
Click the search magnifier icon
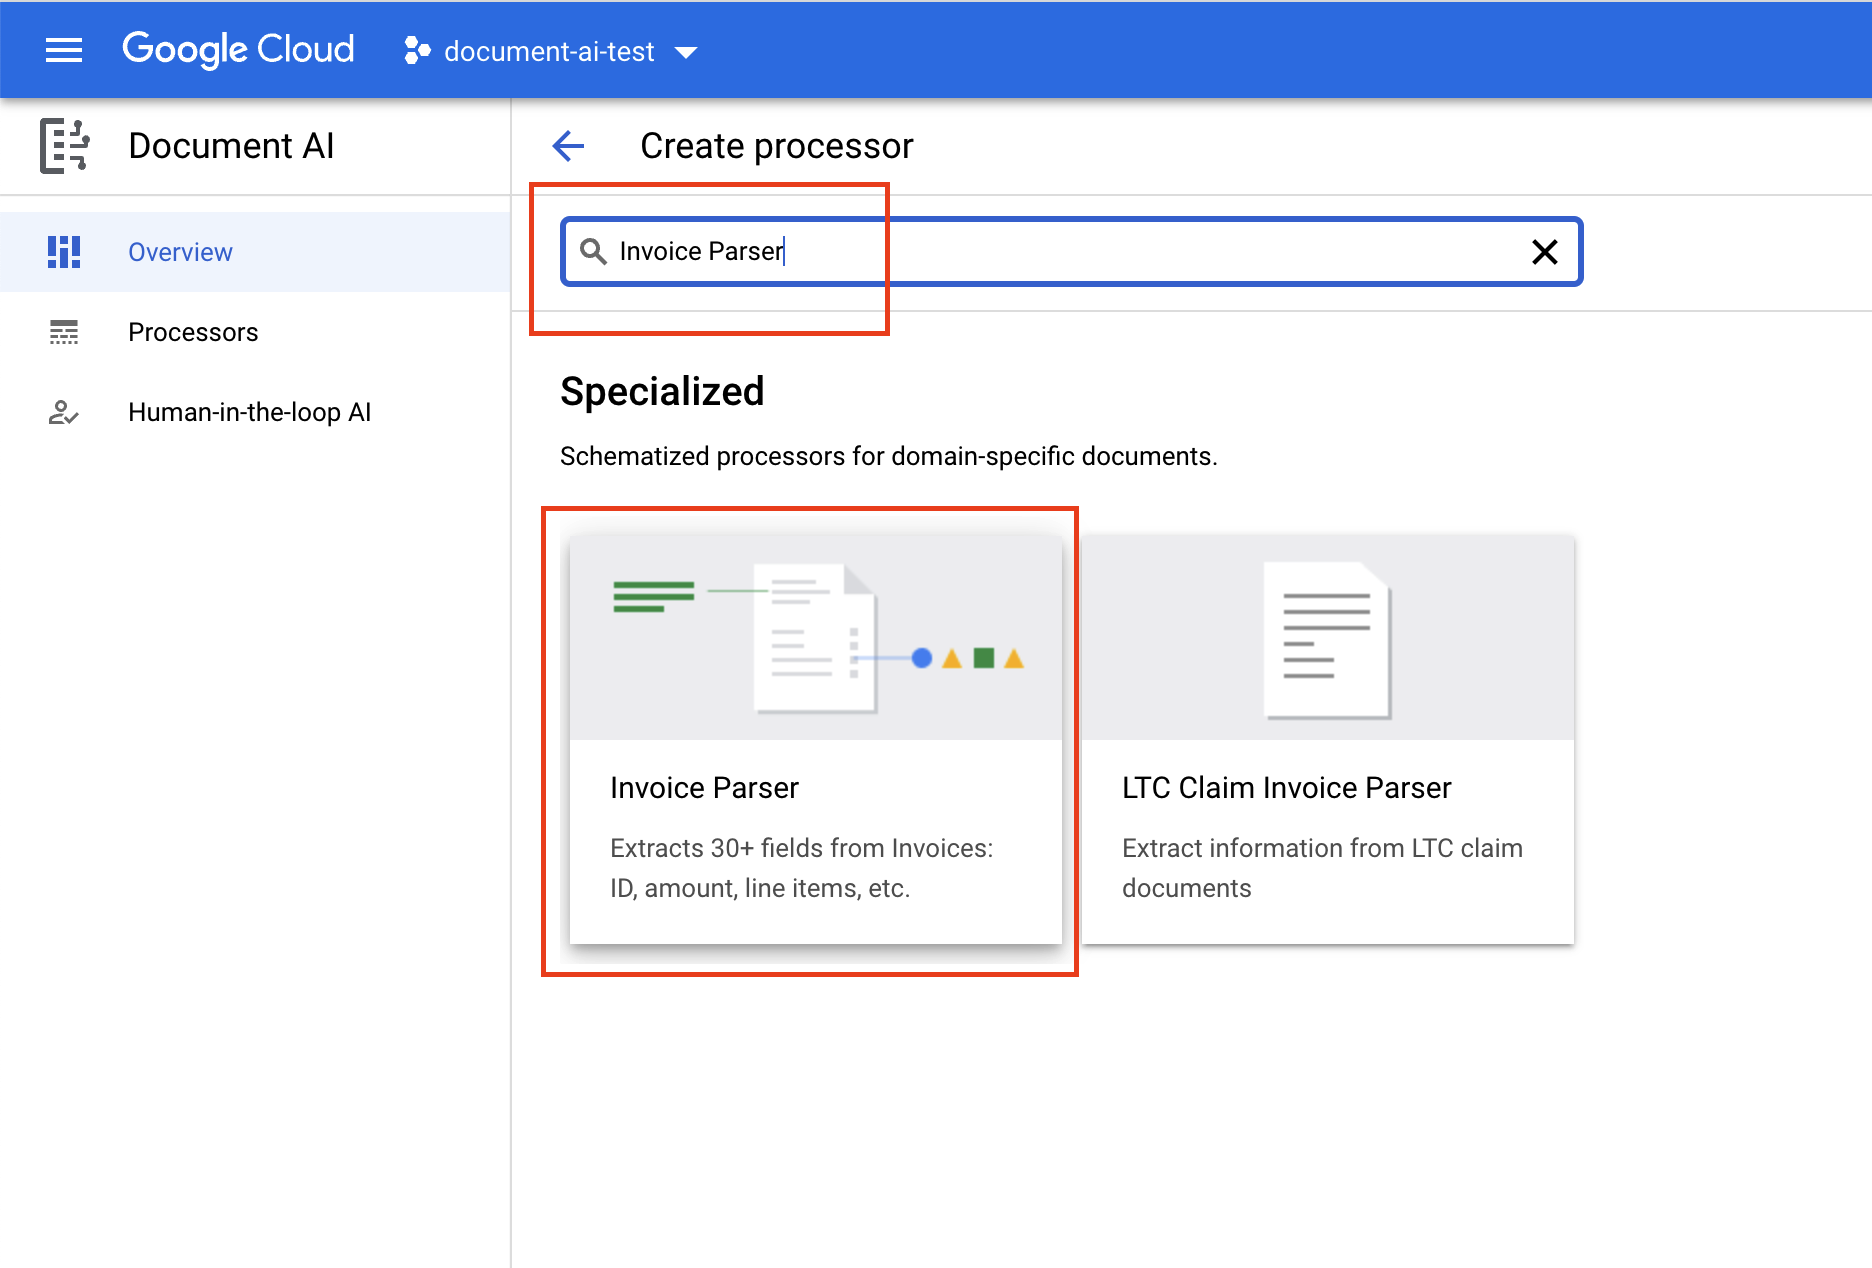(593, 252)
